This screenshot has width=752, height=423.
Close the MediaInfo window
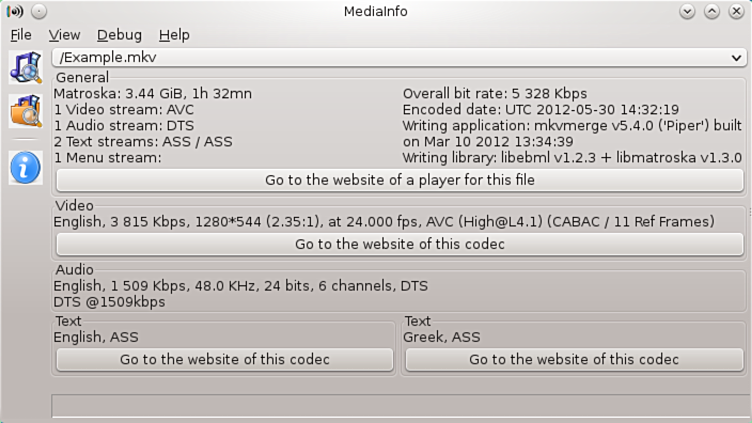click(736, 12)
